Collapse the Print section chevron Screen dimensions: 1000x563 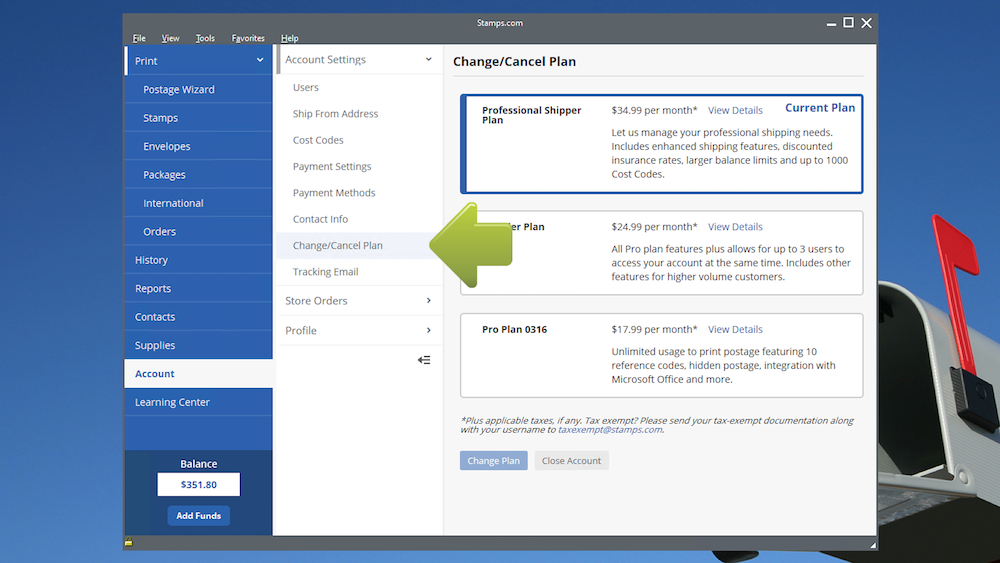point(259,61)
